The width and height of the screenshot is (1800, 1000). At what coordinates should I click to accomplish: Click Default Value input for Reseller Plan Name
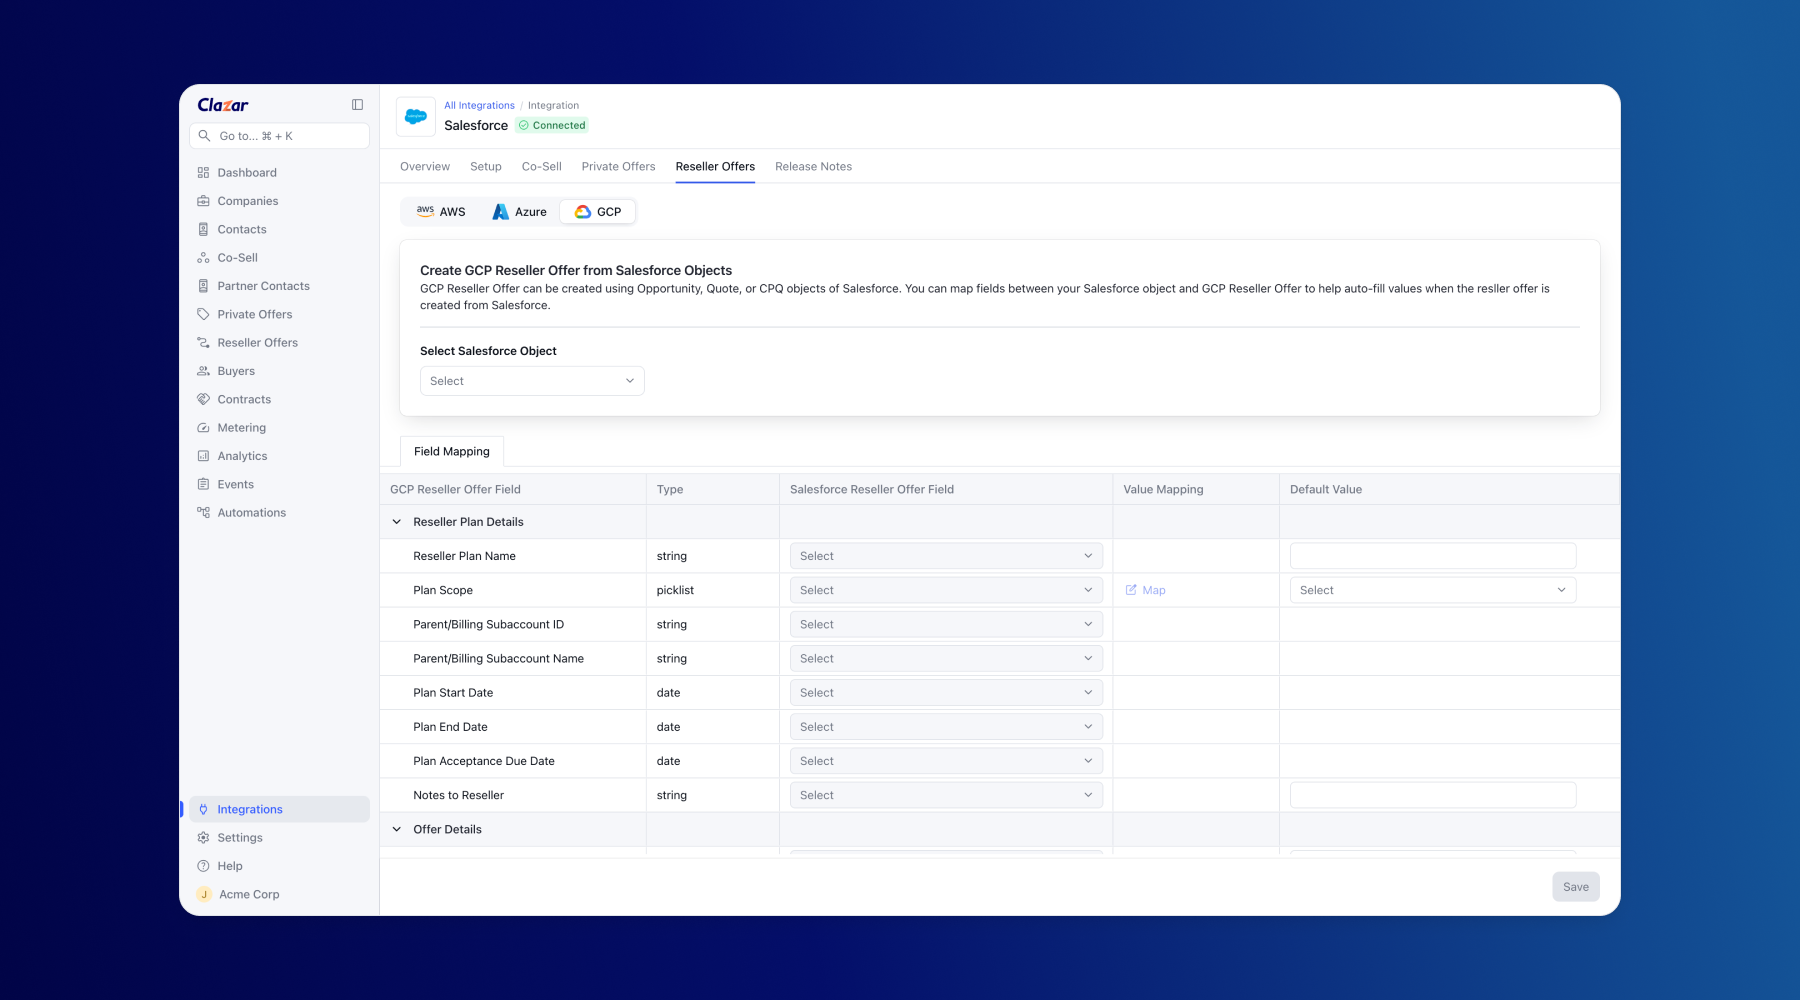tap(1433, 556)
